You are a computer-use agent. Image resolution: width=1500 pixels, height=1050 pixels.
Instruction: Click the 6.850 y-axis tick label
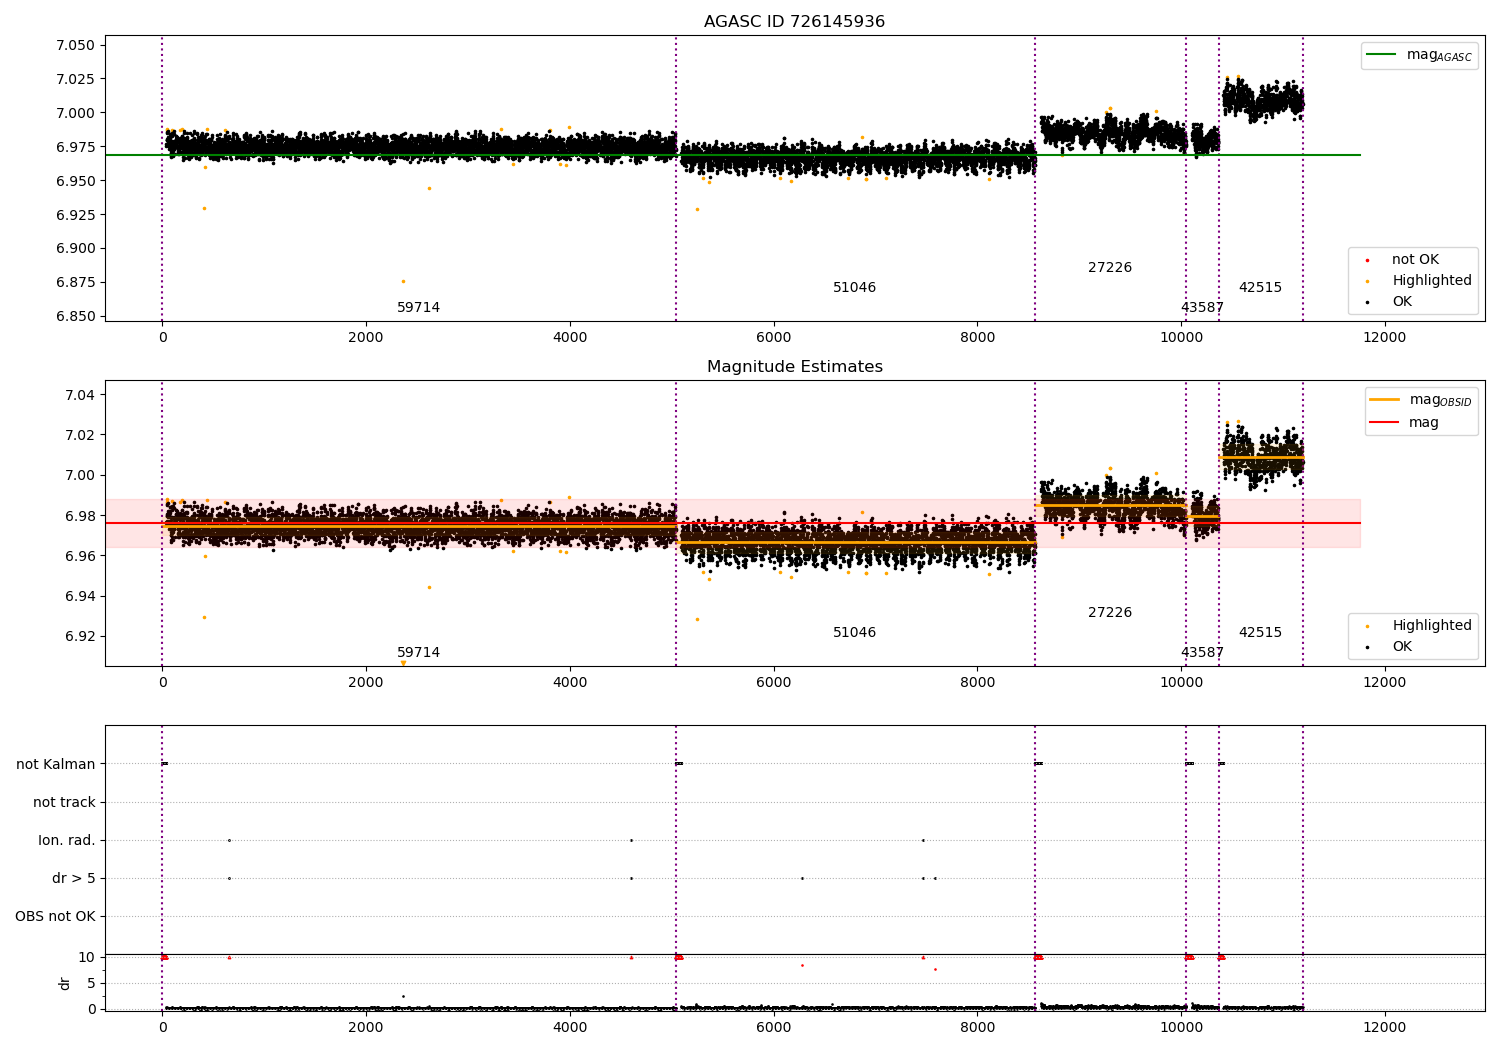point(75,317)
